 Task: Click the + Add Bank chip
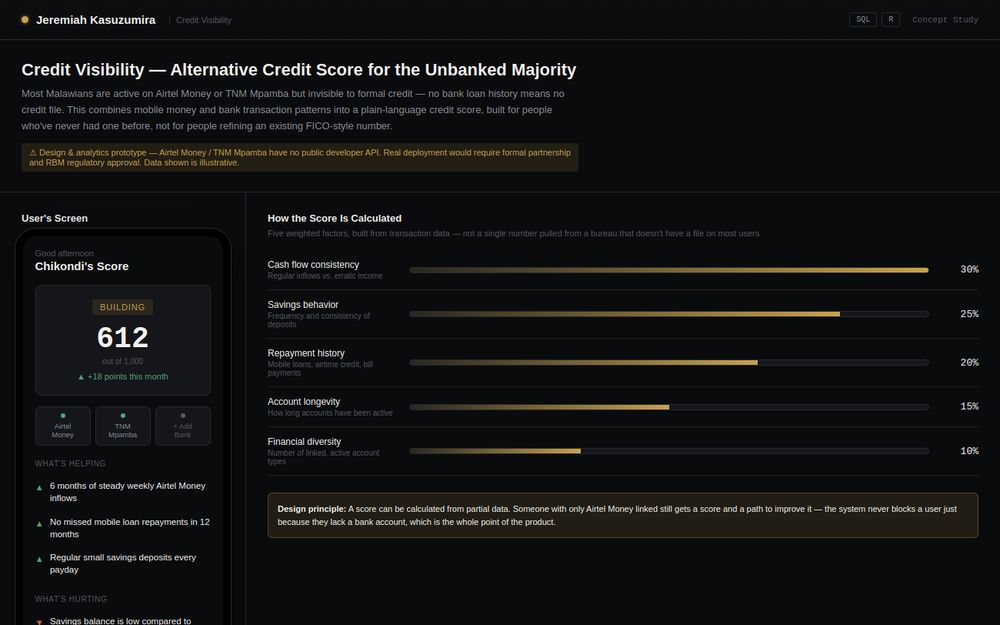182,425
